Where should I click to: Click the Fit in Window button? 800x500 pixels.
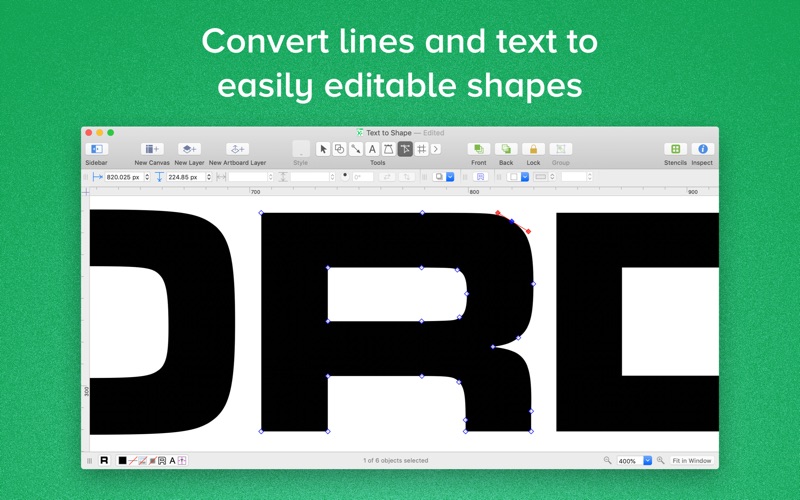click(691, 461)
